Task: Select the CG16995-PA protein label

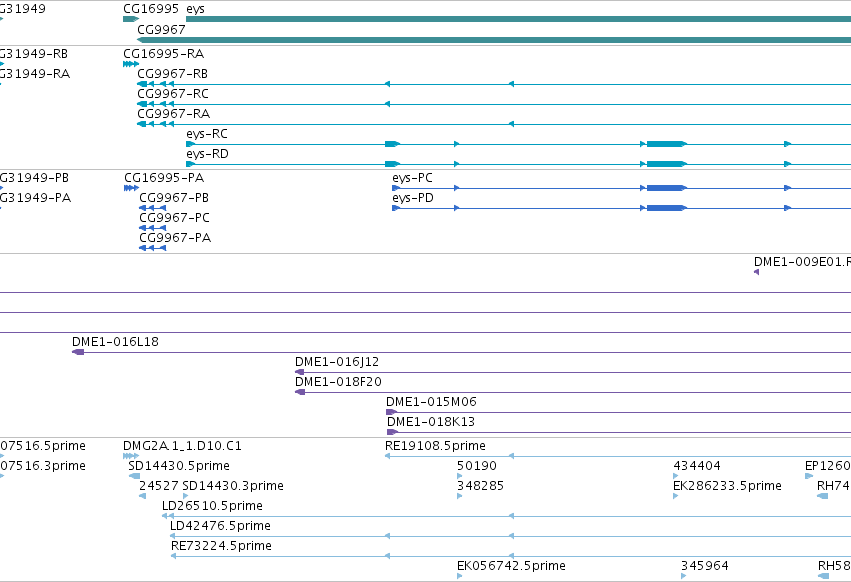Action: pyautogui.click(x=164, y=178)
